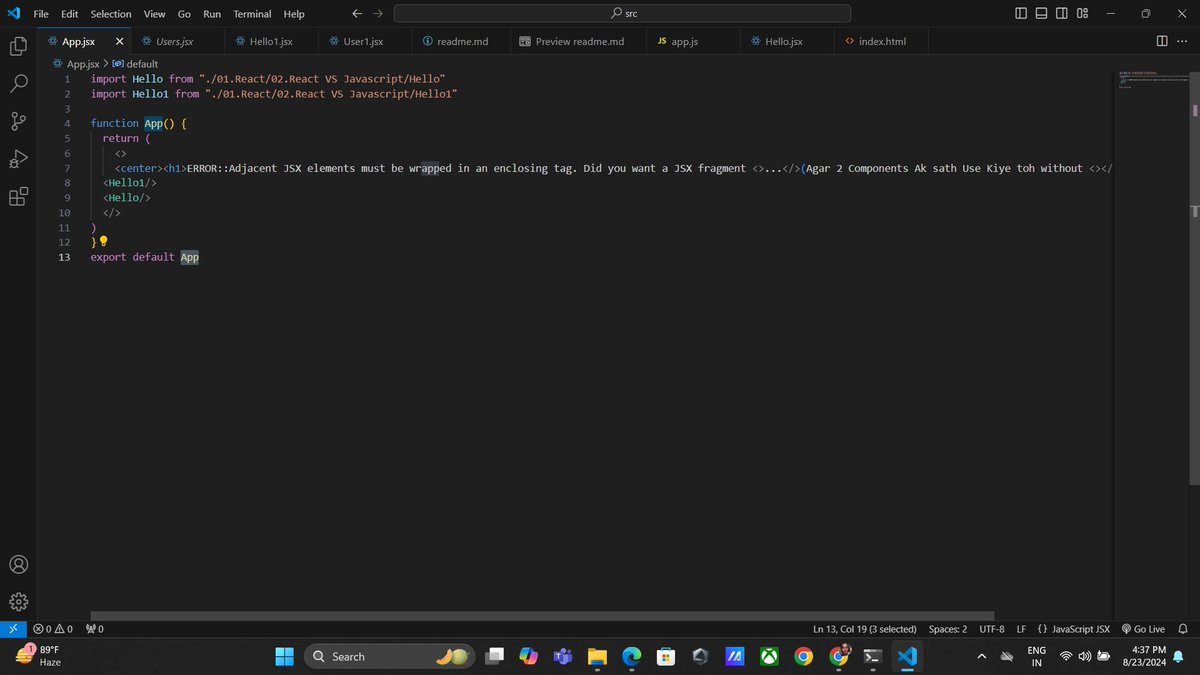This screenshot has width=1200, height=675.
Task: Click the remote window indicator in status bar
Action: [12, 629]
